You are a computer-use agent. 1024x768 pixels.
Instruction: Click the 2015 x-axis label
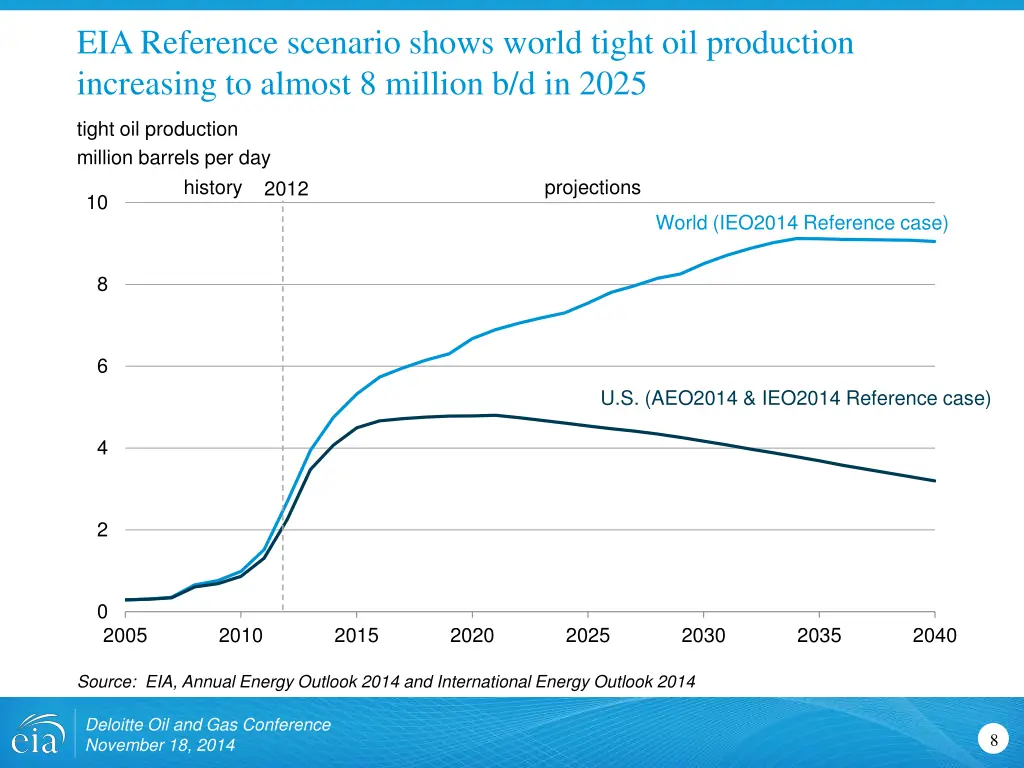click(x=356, y=636)
